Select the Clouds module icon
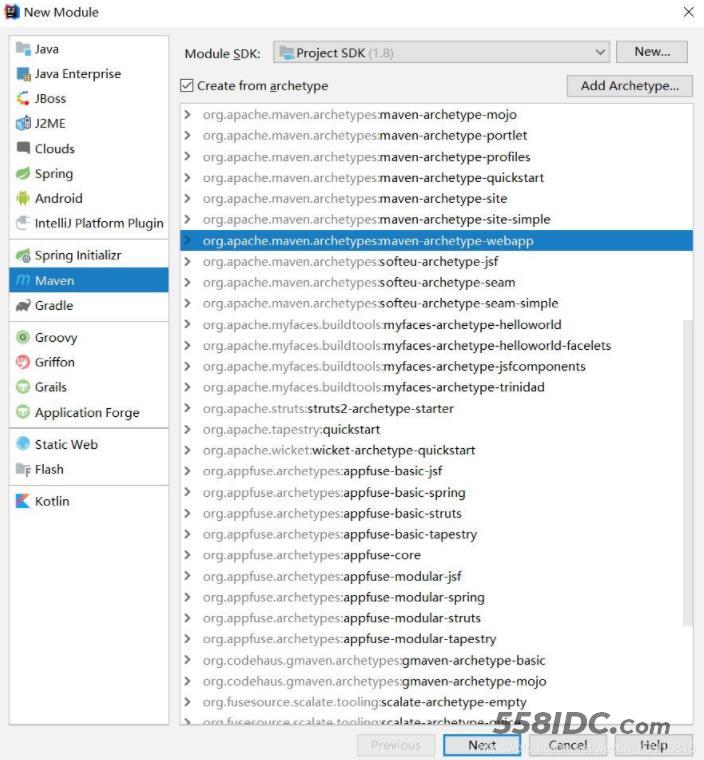The width and height of the screenshot is (704, 760). click(23, 149)
